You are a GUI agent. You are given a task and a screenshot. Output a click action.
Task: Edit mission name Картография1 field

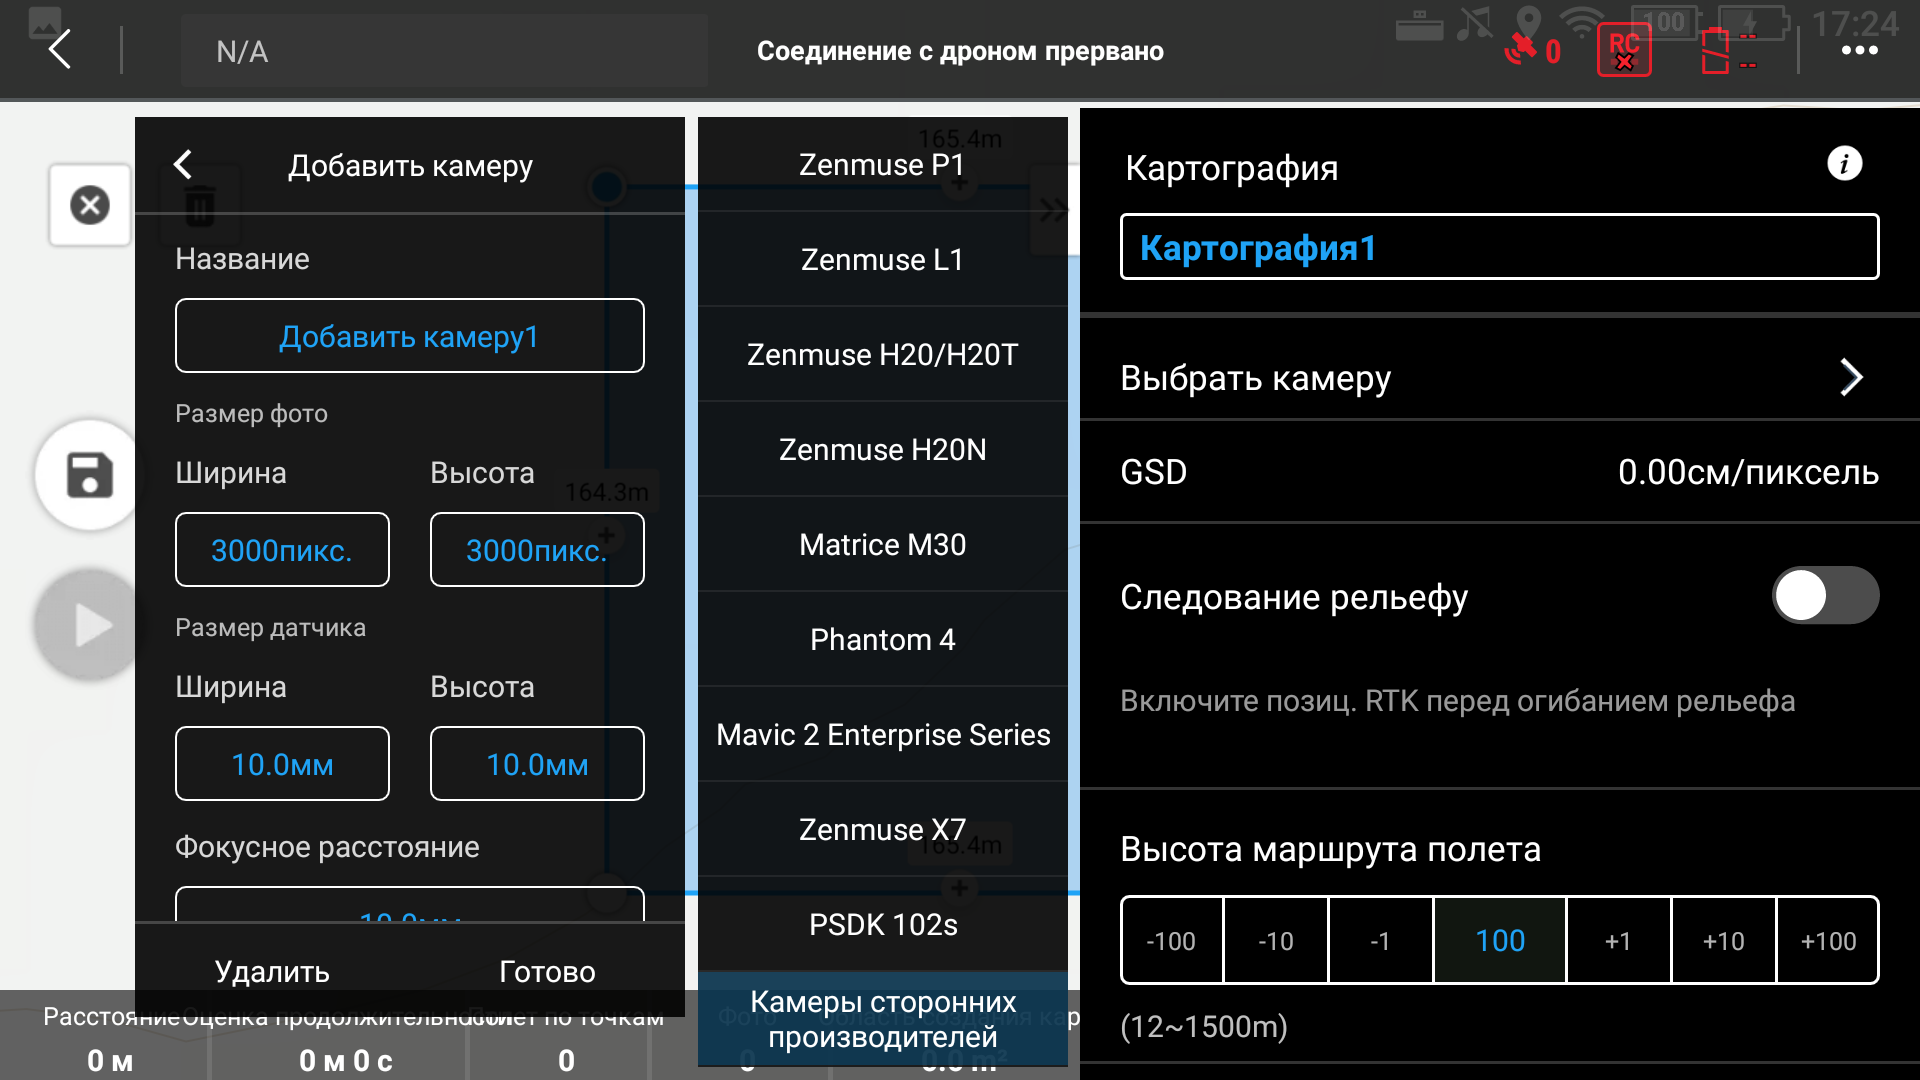pyautogui.click(x=1500, y=247)
